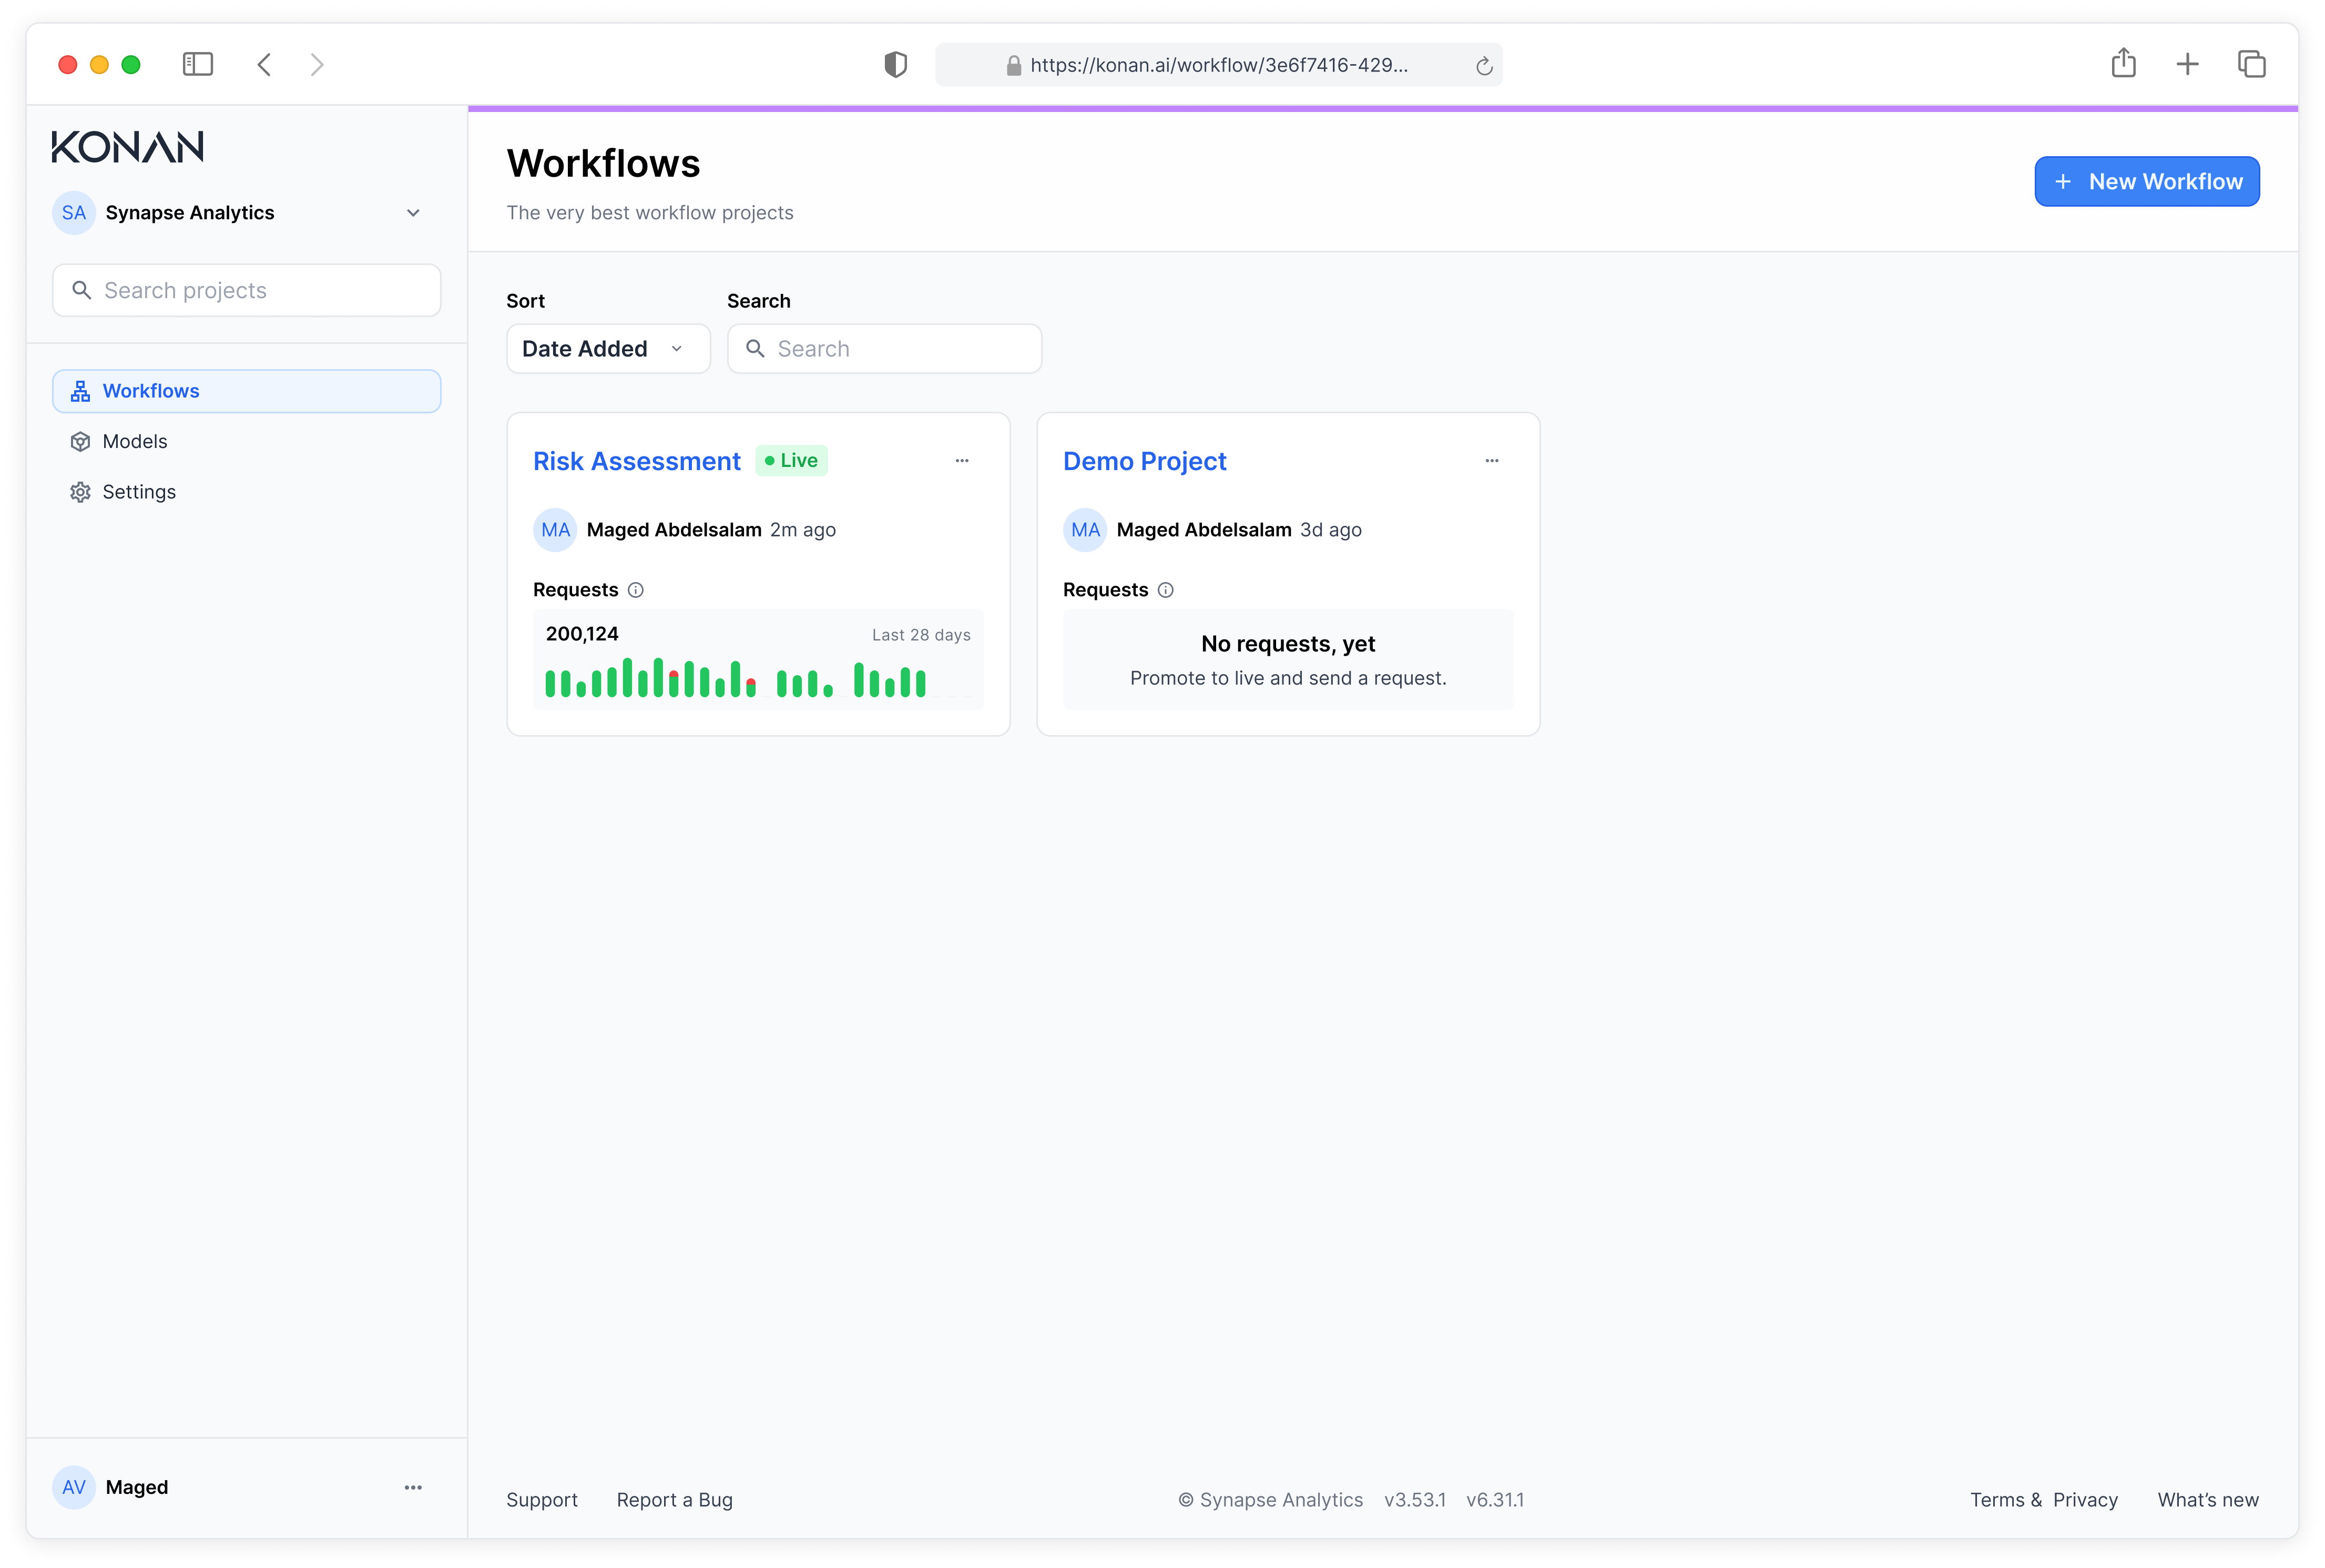The height and width of the screenshot is (1568, 2325).
Task: Open the Demo Project workflow
Action: tap(1145, 461)
